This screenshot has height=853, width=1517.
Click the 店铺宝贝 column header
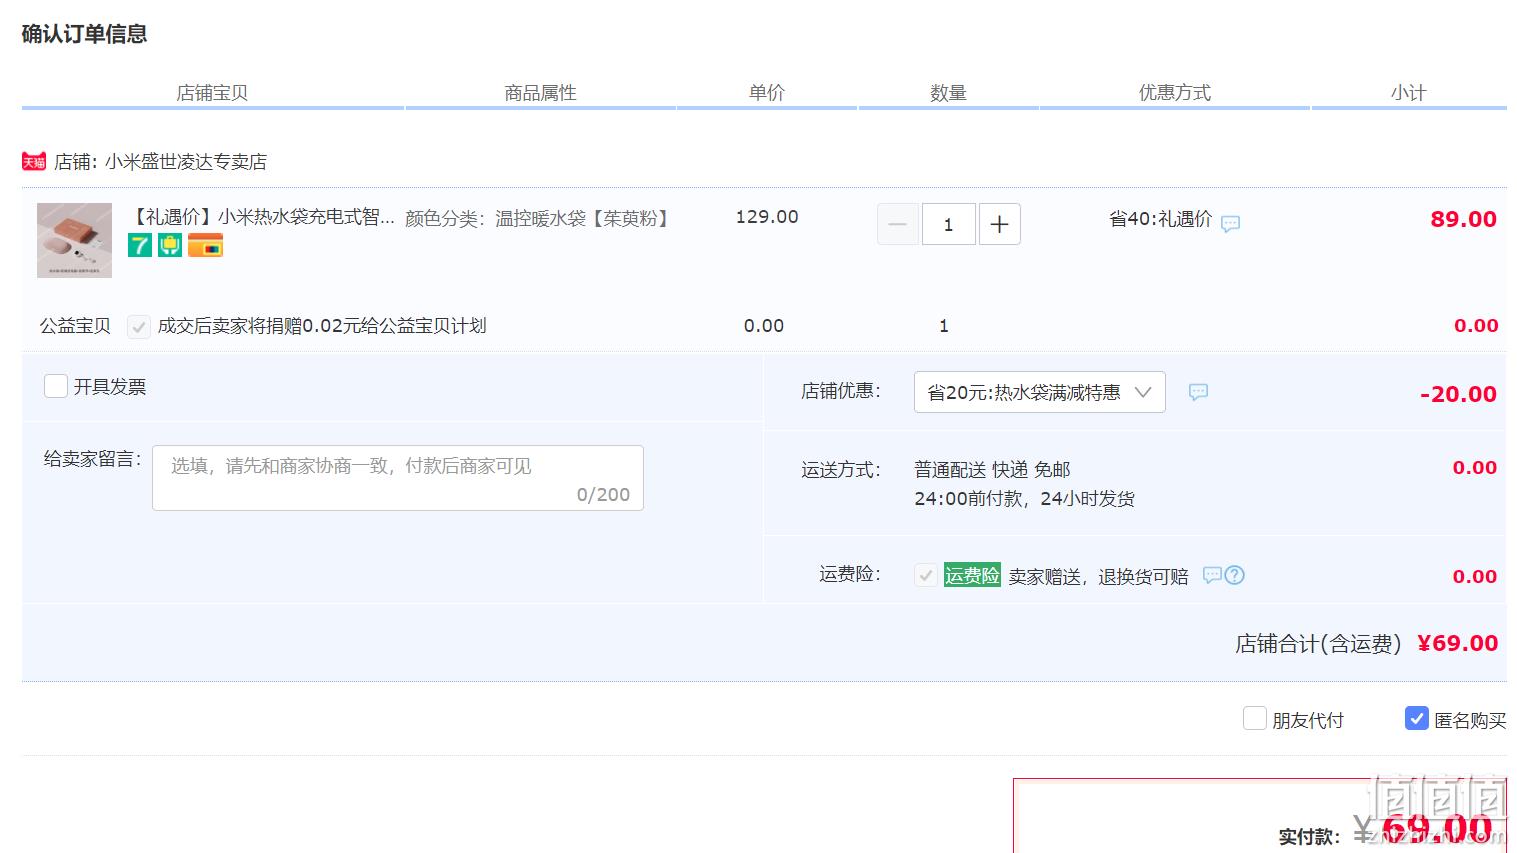[212, 93]
